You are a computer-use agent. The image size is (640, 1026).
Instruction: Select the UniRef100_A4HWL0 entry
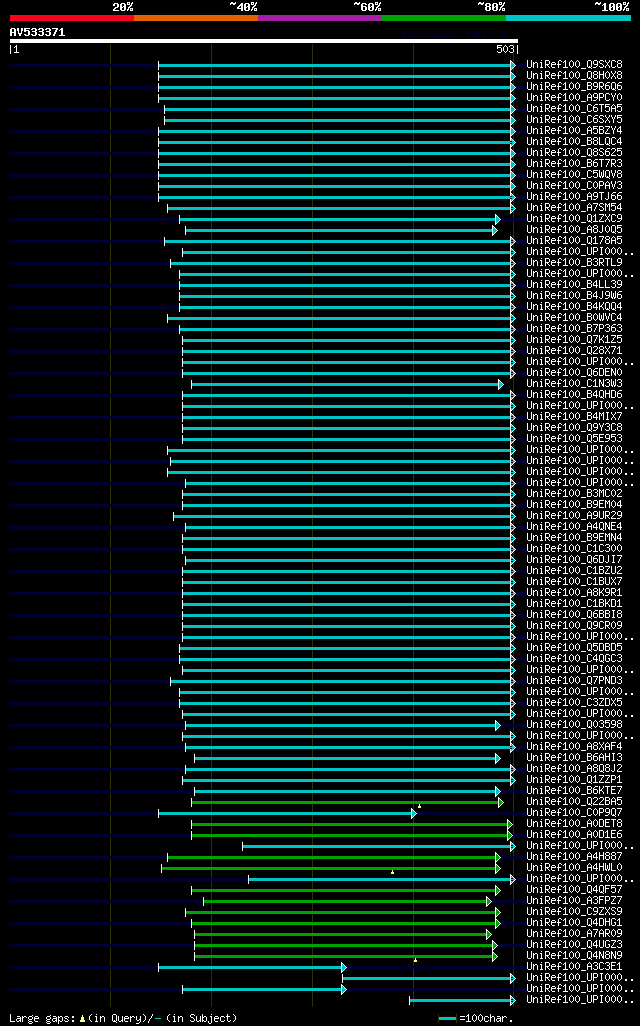tap(575, 868)
